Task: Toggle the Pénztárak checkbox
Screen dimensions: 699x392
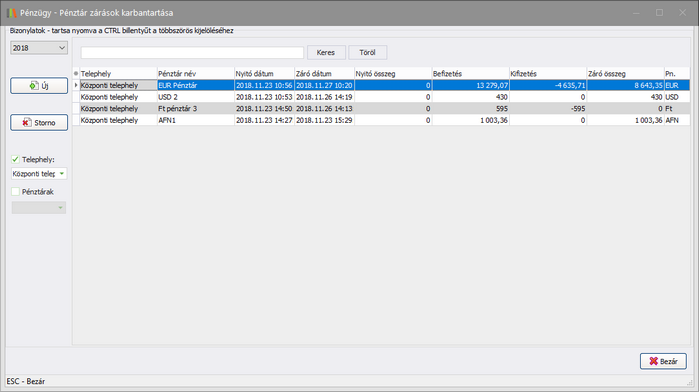Action: click(16, 192)
